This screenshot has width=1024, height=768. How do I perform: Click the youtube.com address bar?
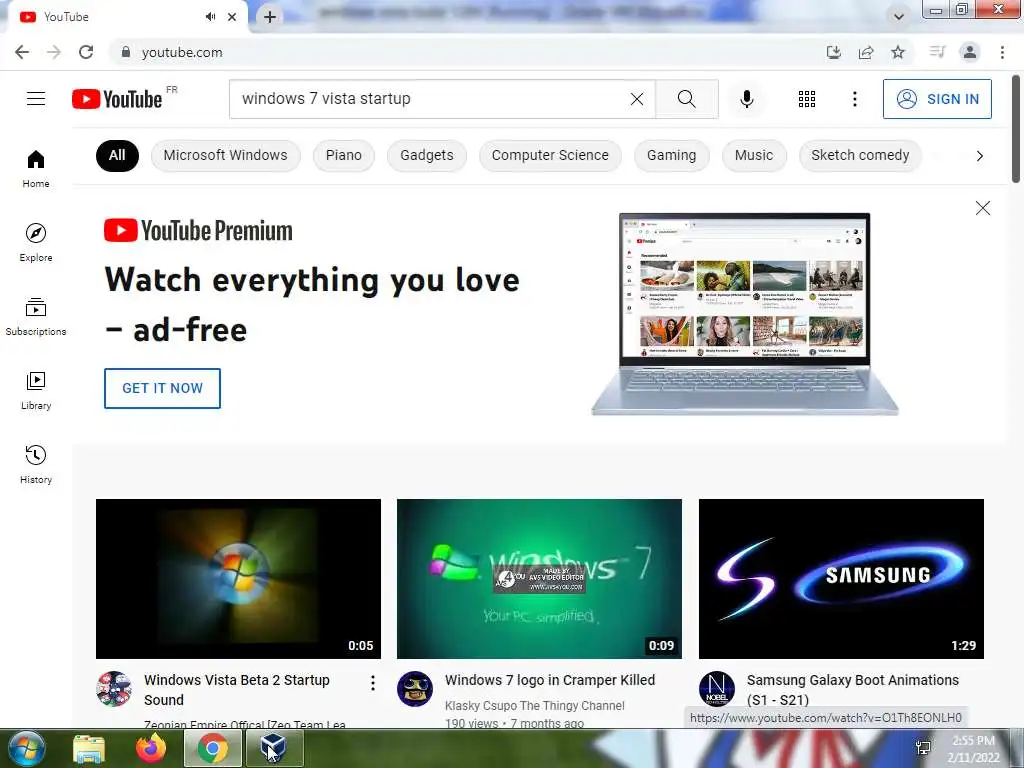(470, 52)
